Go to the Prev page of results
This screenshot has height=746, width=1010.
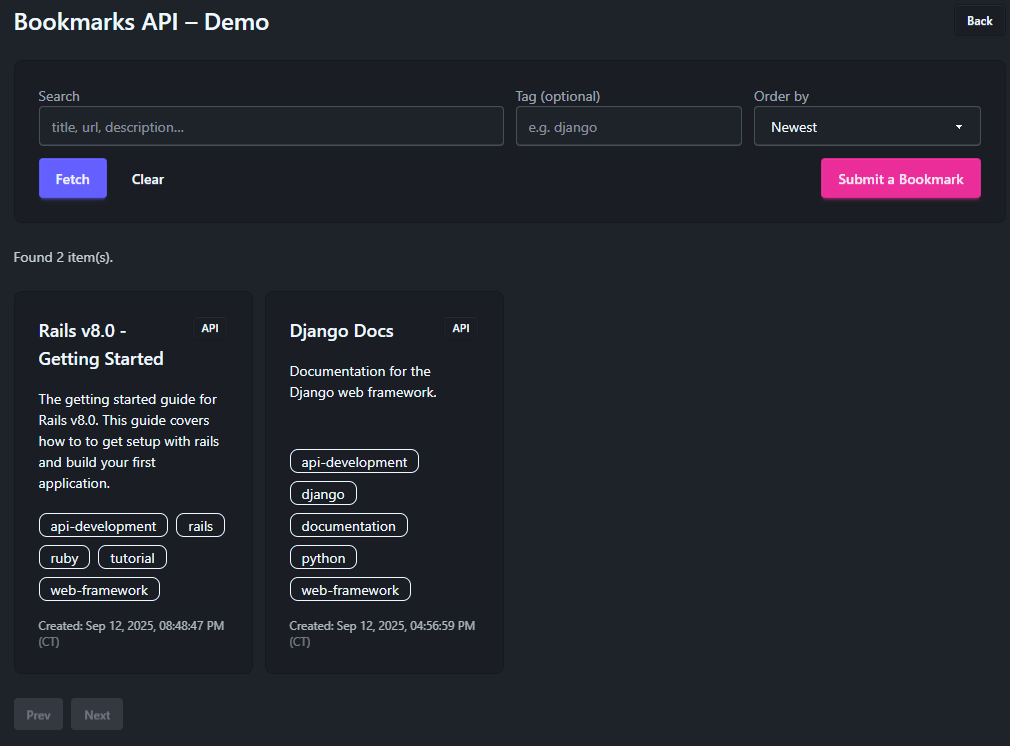tap(38, 715)
